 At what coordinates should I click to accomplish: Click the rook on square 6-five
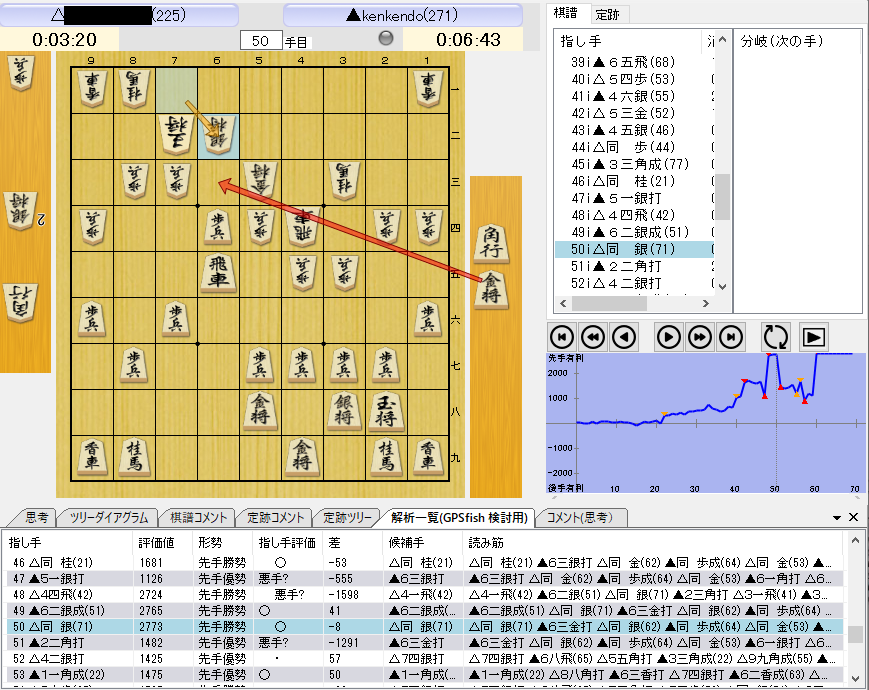coord(218,272)
